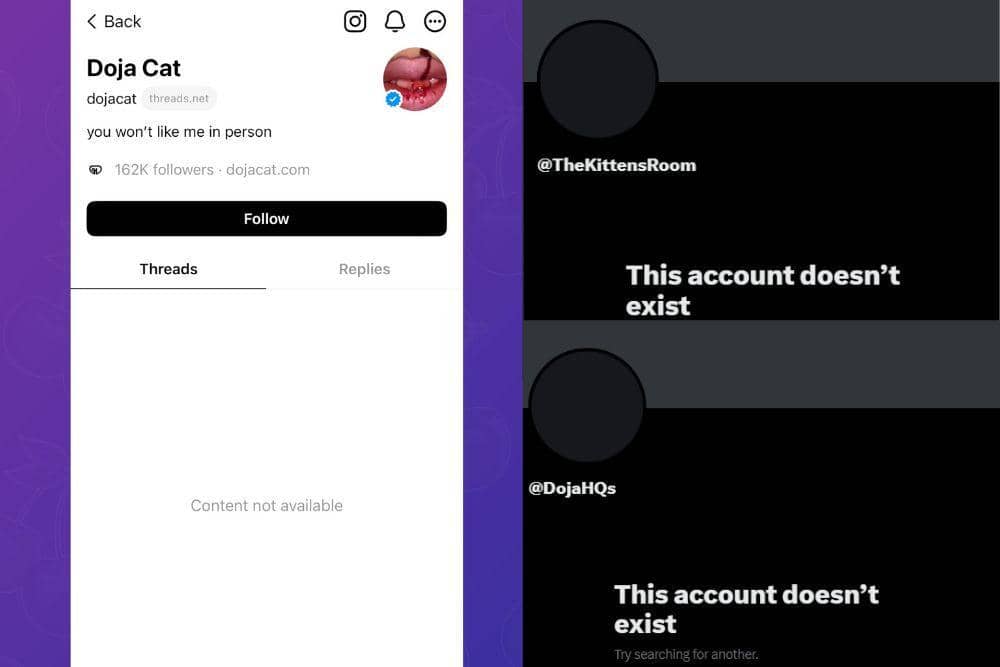Open Doja Cat's profile picture
The height and width of the screenshot is (667, 1000).
[416, 76]
